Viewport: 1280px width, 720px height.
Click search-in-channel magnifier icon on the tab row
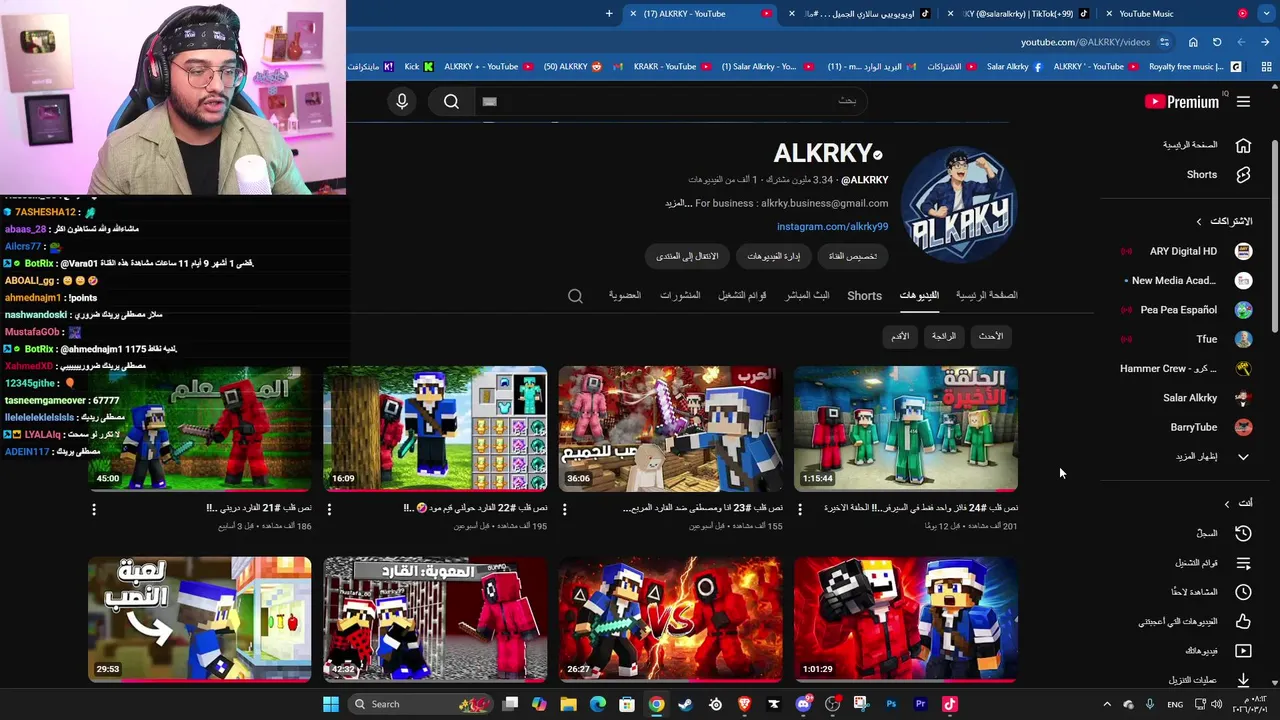point(575,296)
